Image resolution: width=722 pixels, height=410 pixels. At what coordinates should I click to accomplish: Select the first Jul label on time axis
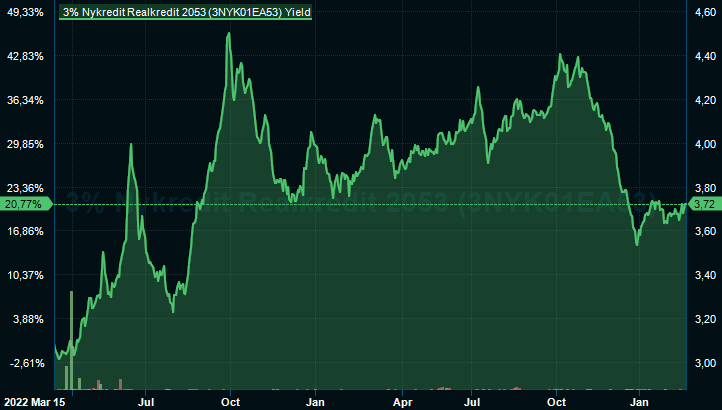[146, 402]
